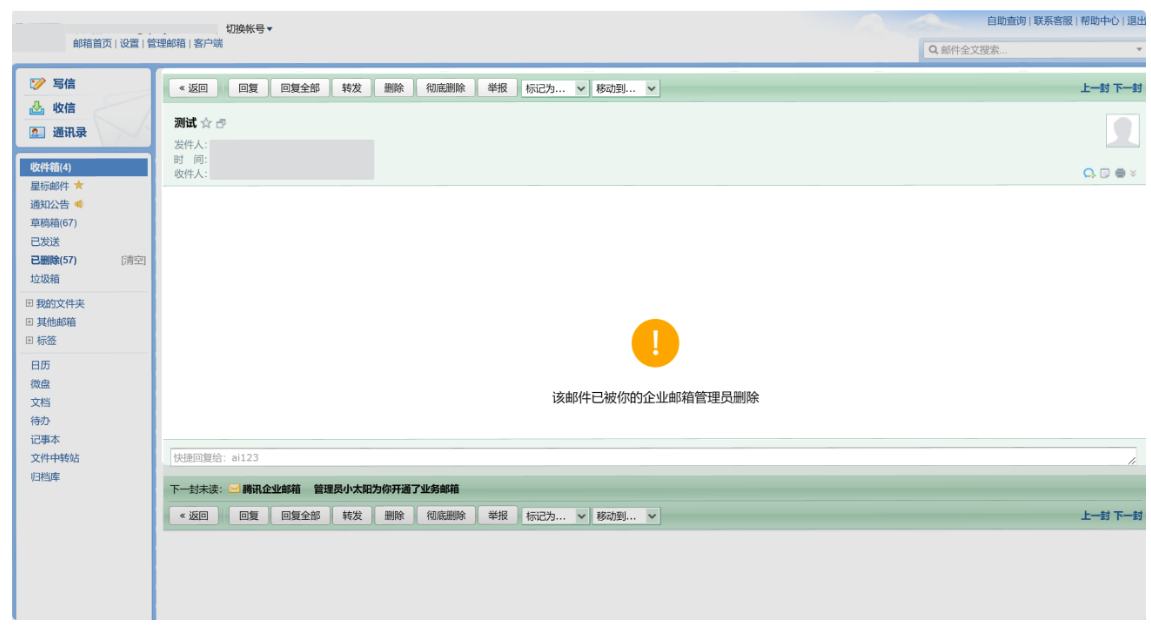Click the top toolbar 回复 button
This screenshot has height=630, width=1151.
coord(248,88)
